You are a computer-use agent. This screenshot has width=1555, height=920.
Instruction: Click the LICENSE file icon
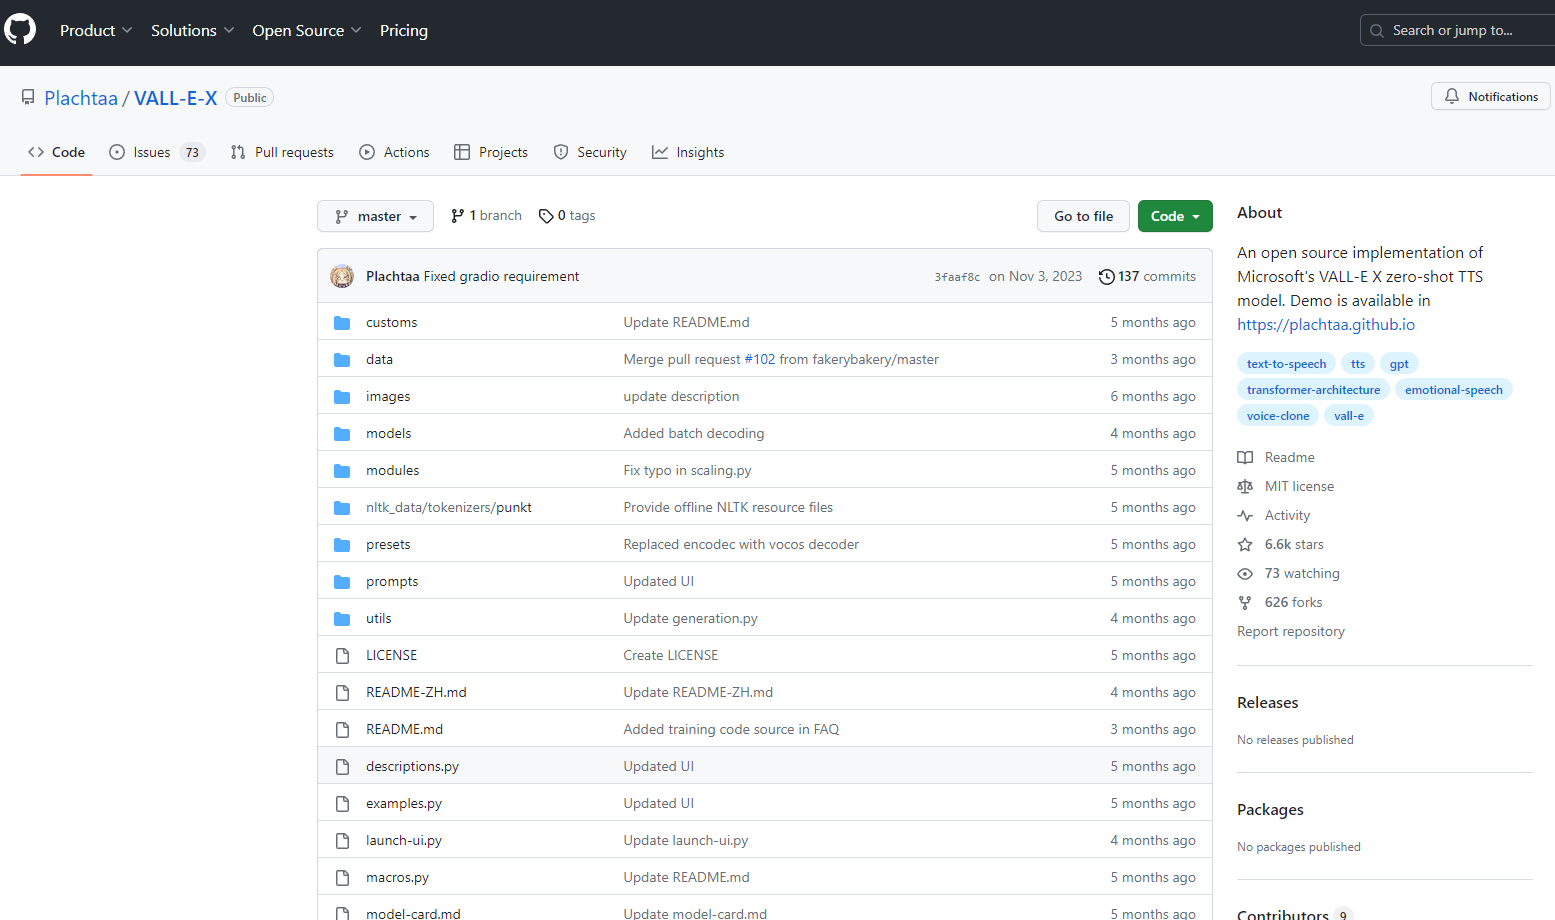pos(342,655)
